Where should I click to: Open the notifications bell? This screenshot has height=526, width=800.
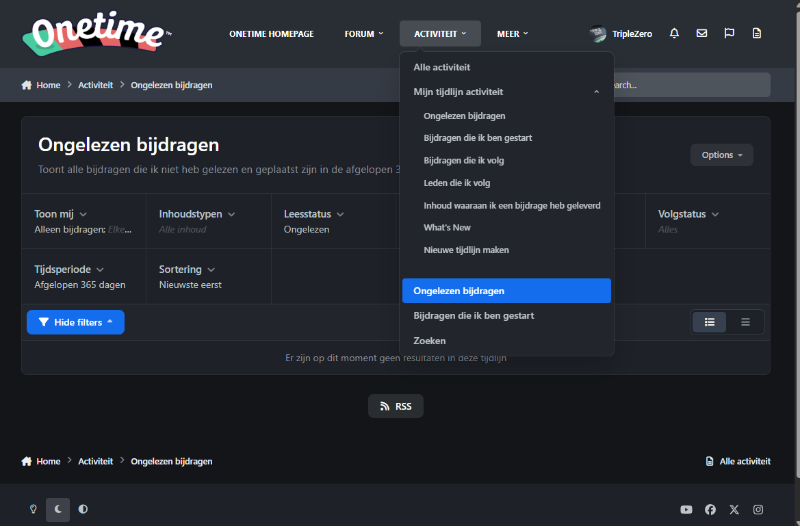point(674,34)
